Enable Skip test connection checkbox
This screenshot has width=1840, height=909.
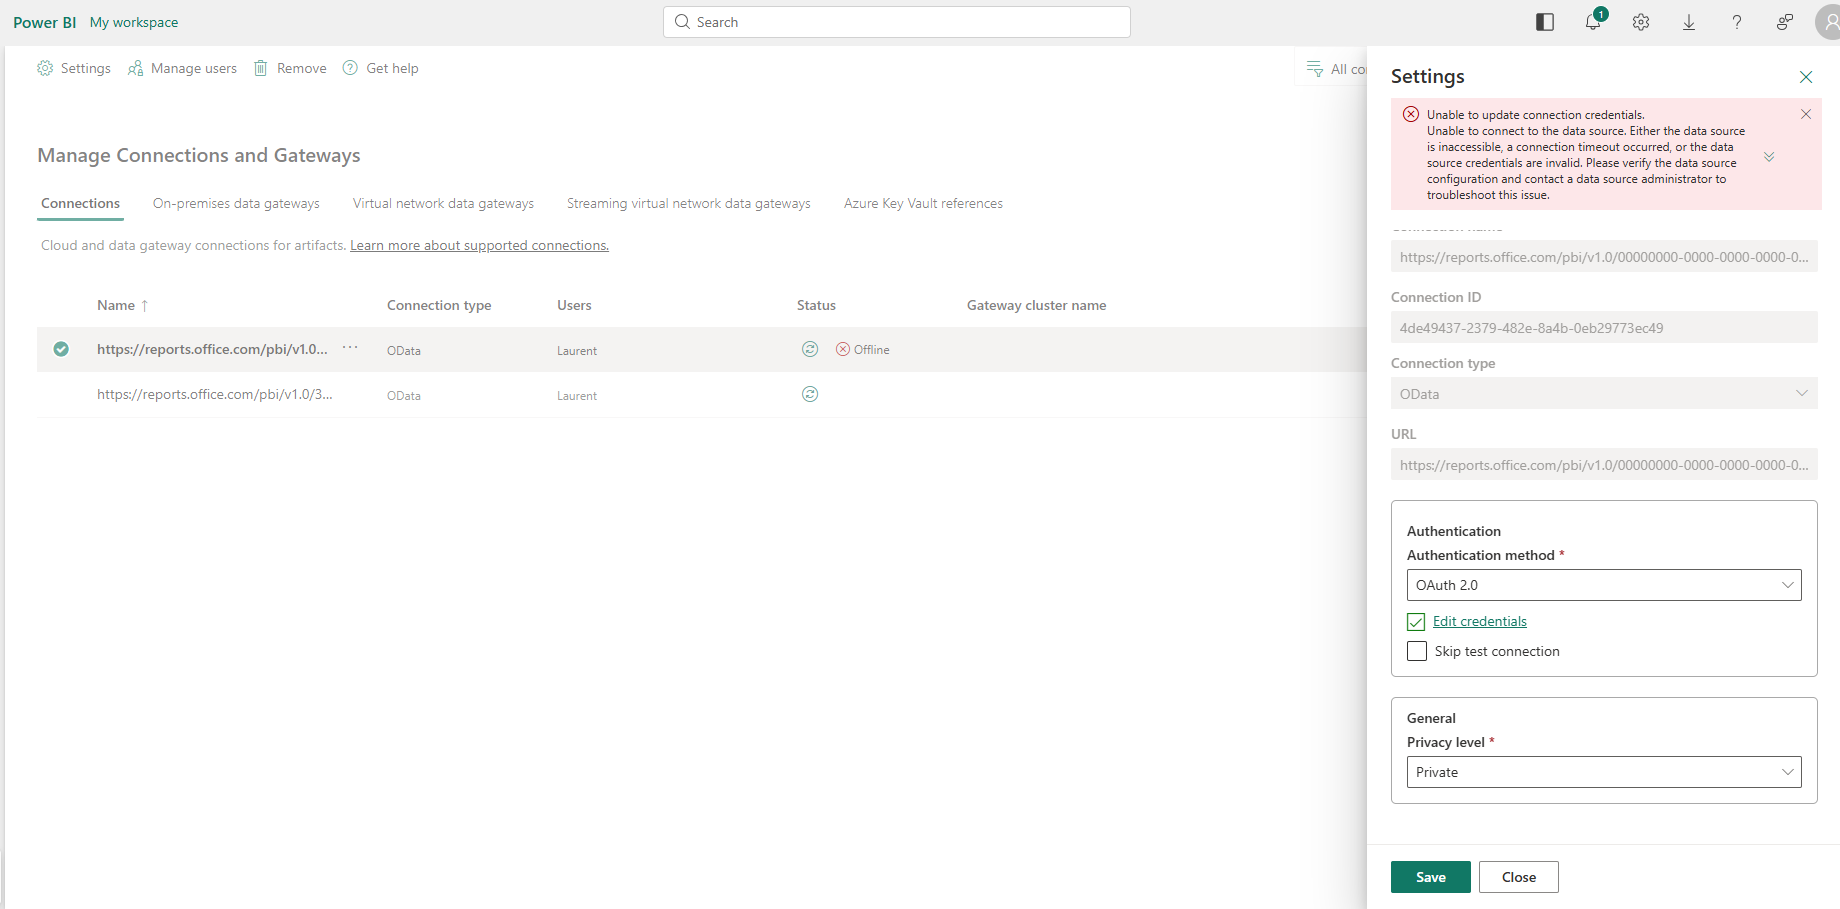coord(1416,651)
